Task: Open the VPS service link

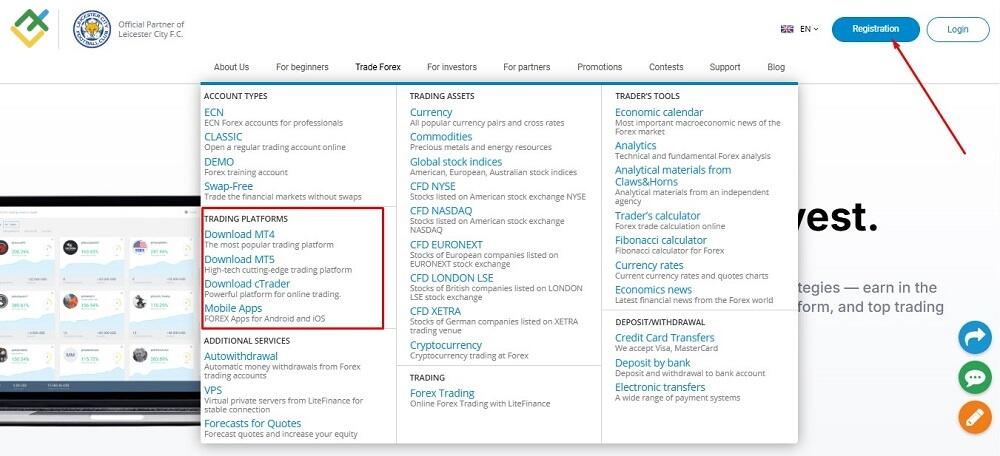Action: point(213,390)
